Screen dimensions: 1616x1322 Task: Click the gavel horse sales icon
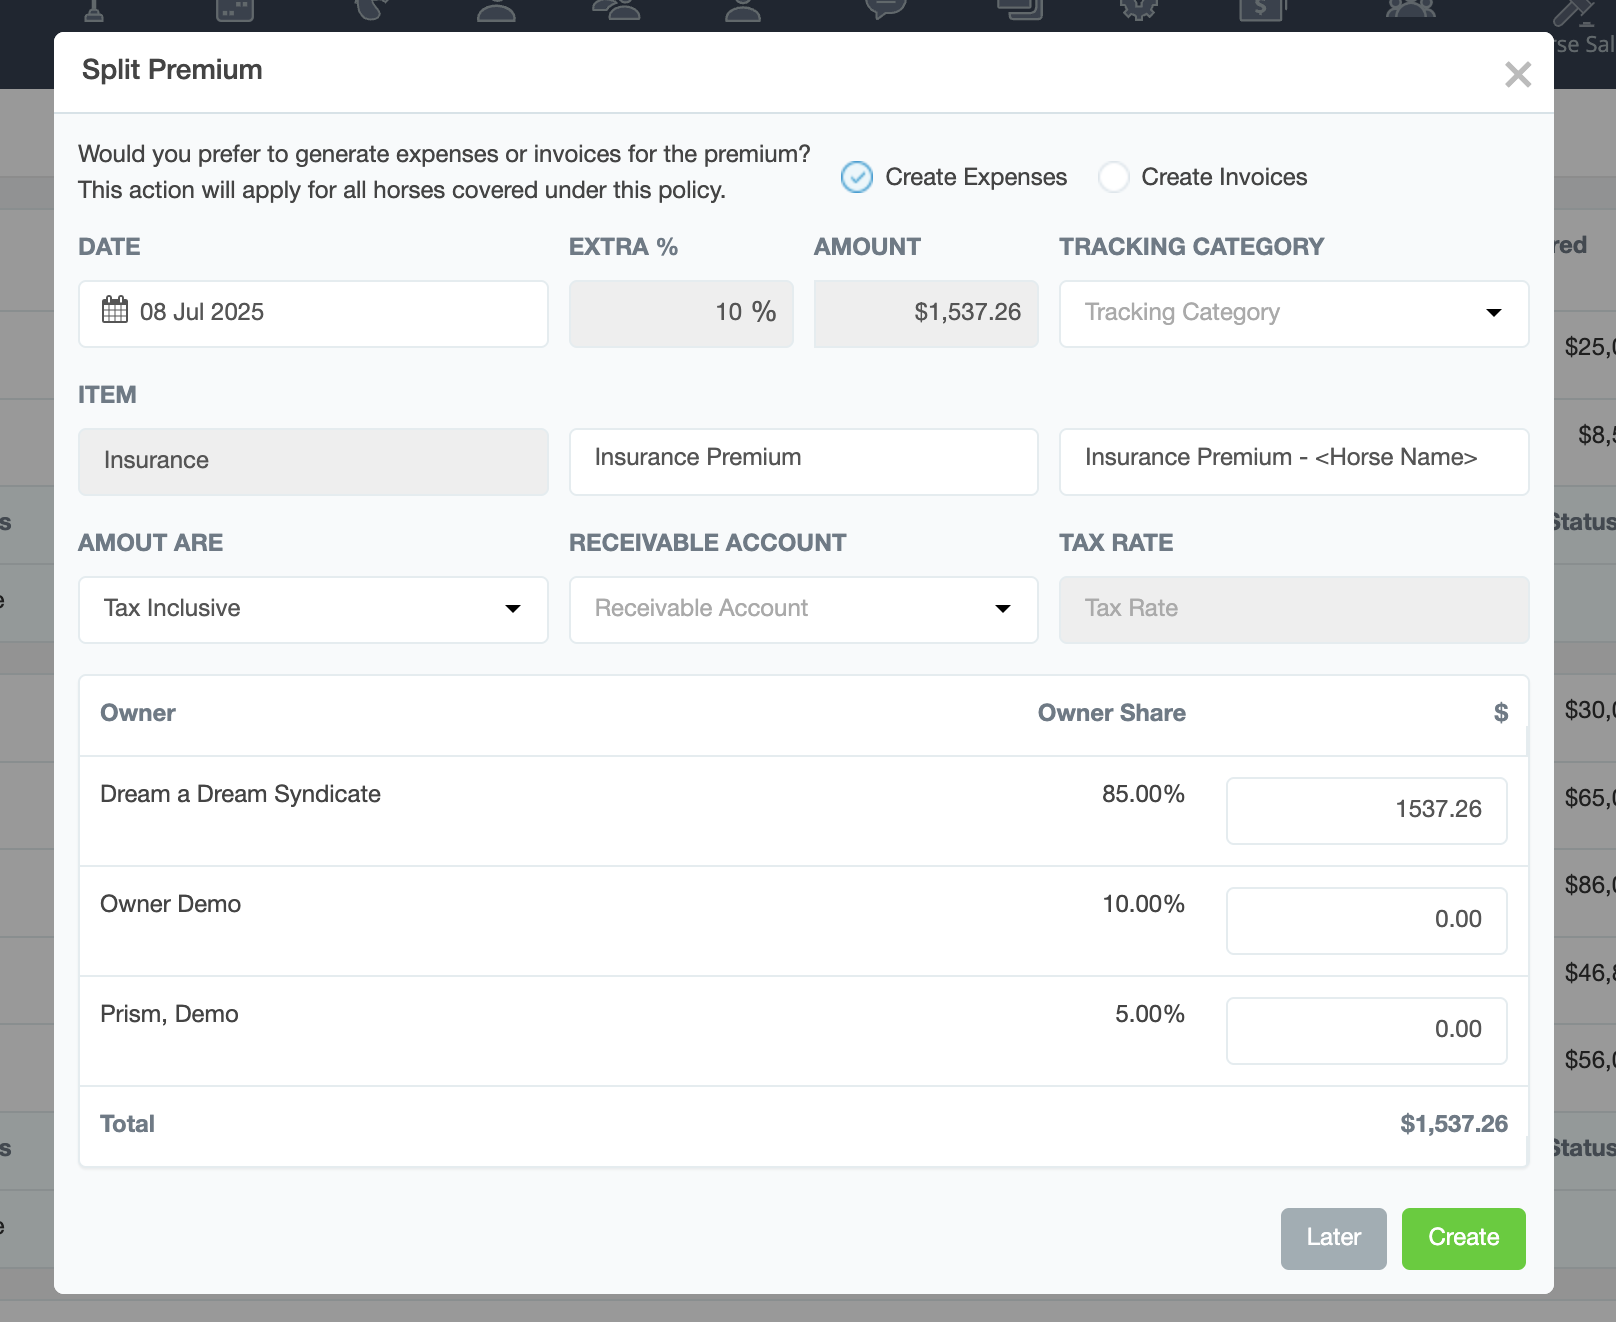pyautogui.click(x=1573, y=14)
